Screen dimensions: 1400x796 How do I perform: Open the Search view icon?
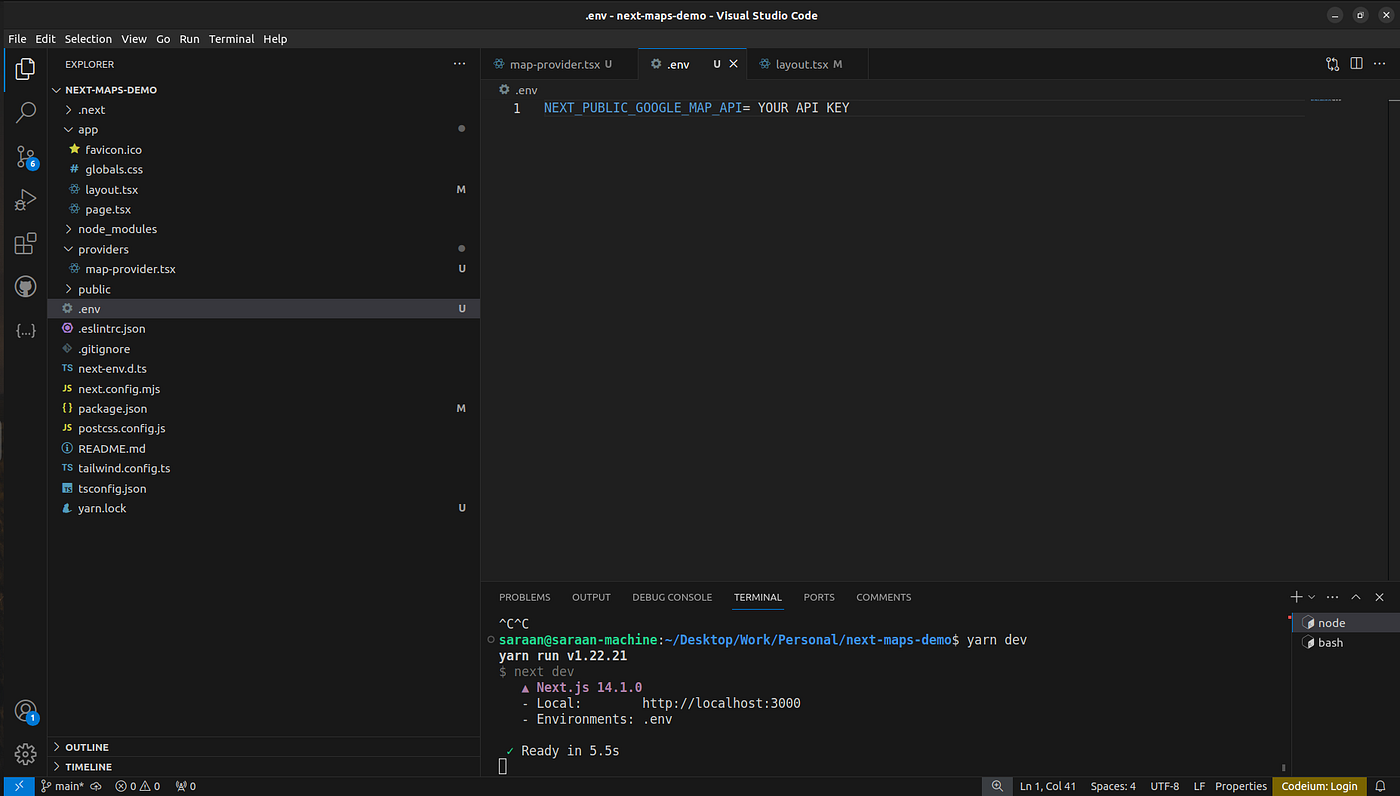point(25,112)
